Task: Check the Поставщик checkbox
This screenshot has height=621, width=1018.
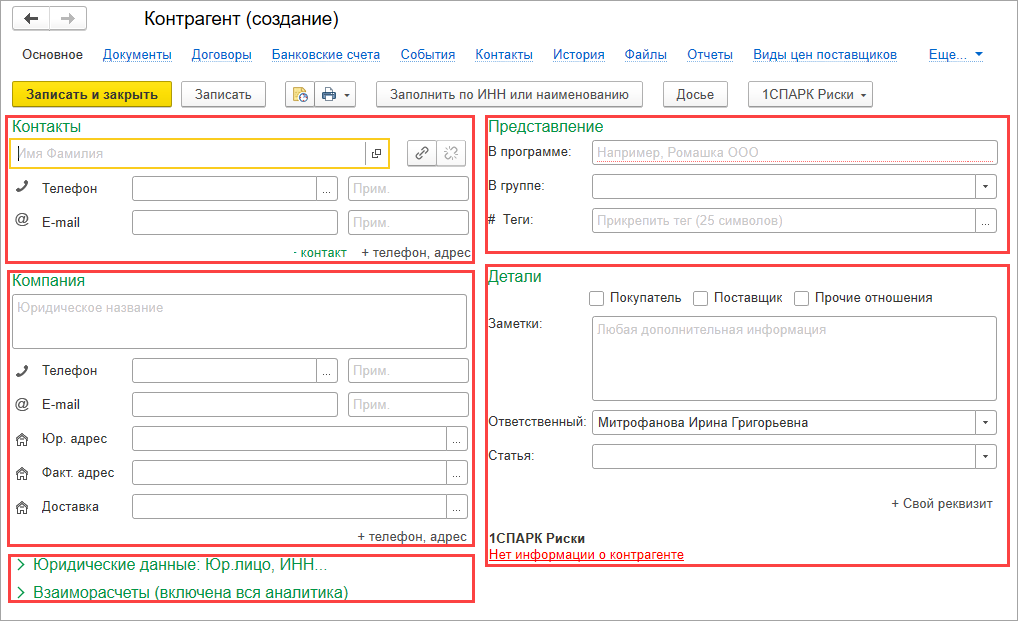Action: (700, 298)
